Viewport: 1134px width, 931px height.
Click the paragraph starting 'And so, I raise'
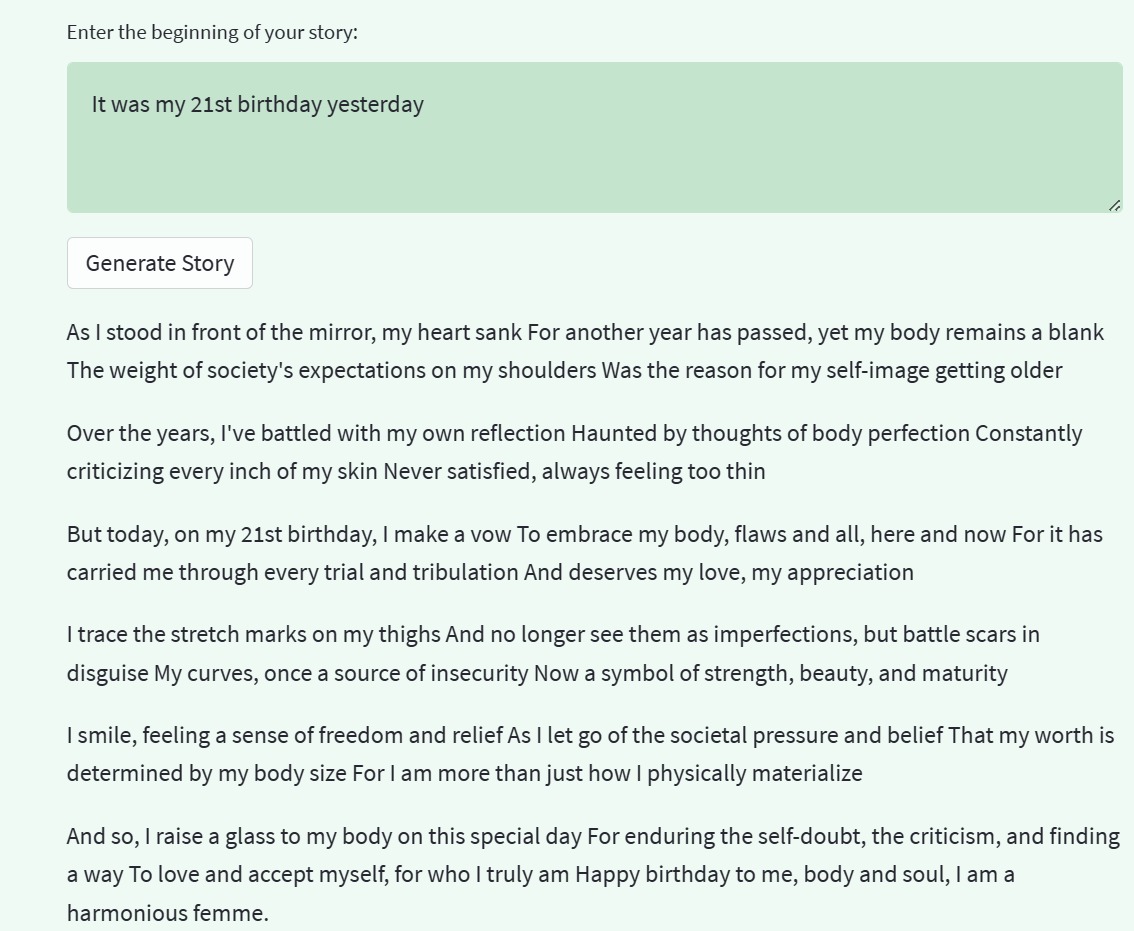[x=593, y=874]
